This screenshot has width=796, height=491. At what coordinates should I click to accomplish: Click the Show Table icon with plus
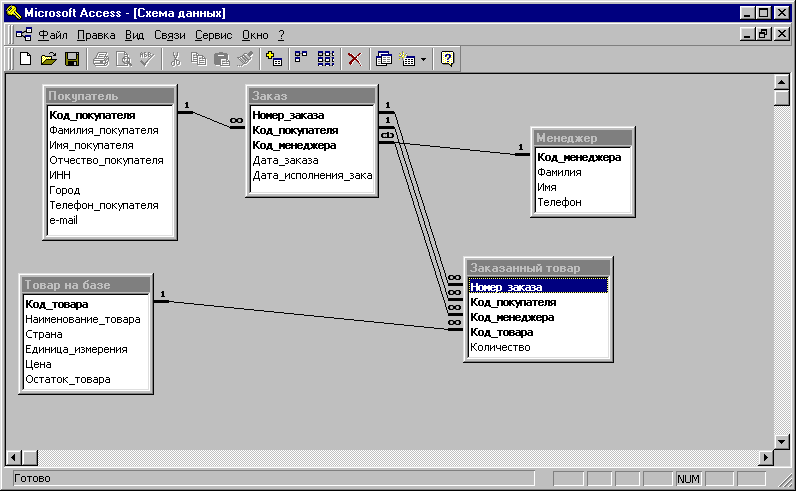click(x=274, y=59)
